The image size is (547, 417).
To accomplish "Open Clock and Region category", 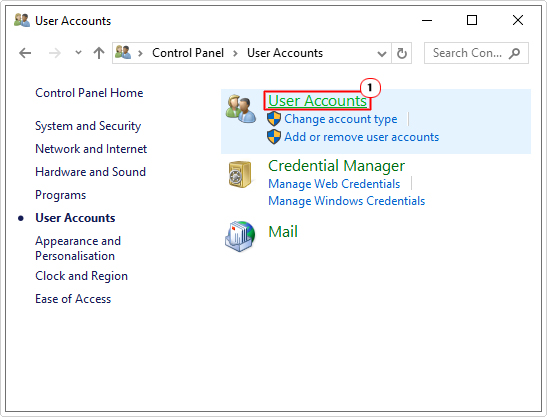I will click(x=81, y=276).
